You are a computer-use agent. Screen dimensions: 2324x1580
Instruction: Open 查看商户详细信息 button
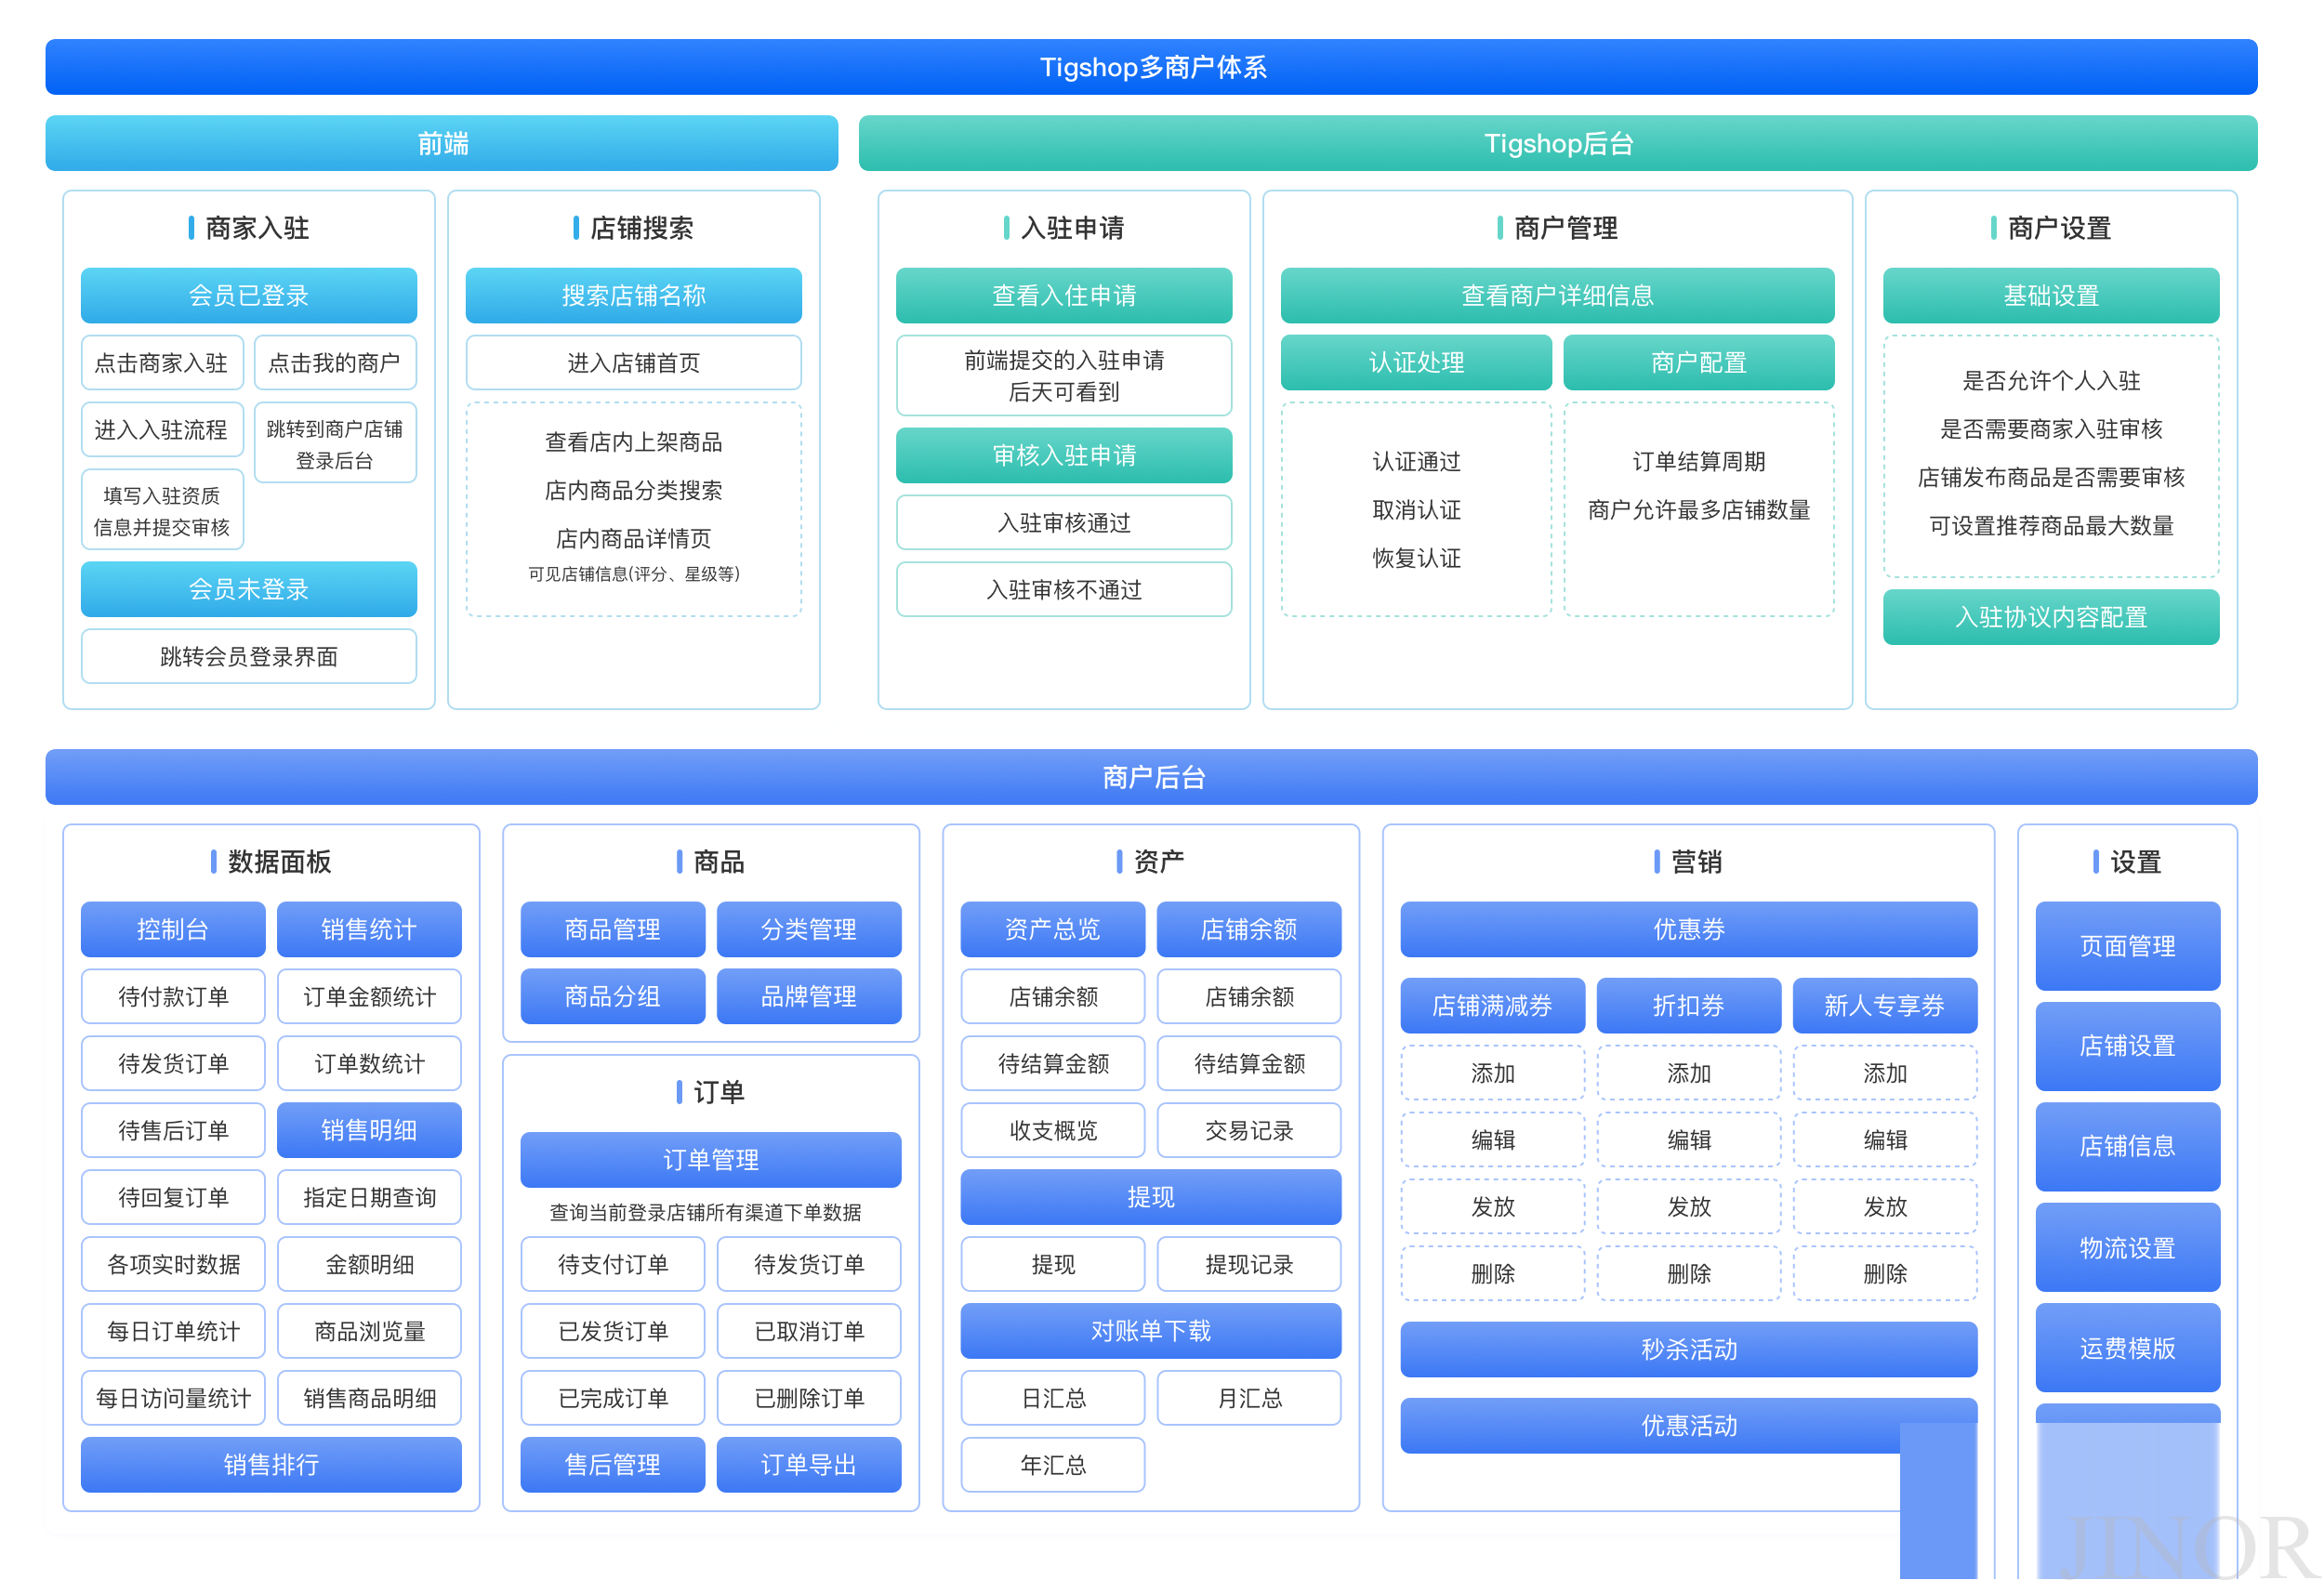tap(1557, 295)
